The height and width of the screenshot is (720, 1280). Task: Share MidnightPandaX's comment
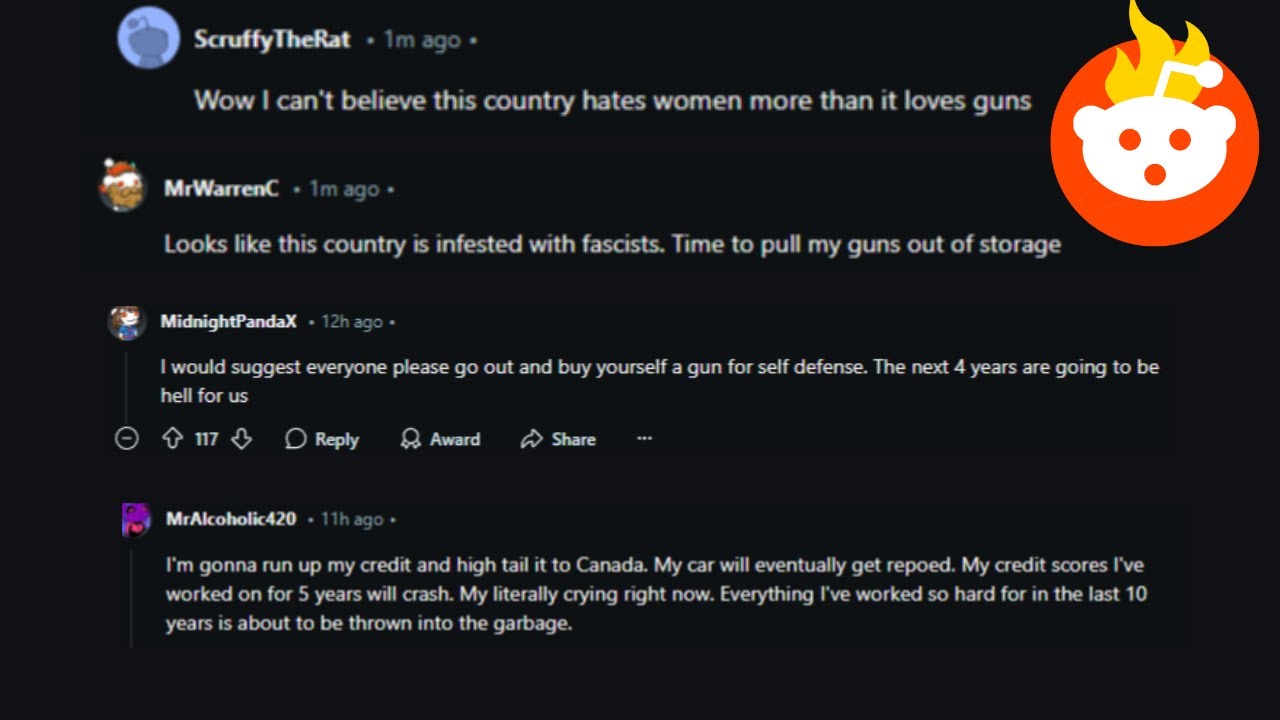pos(558,439)
